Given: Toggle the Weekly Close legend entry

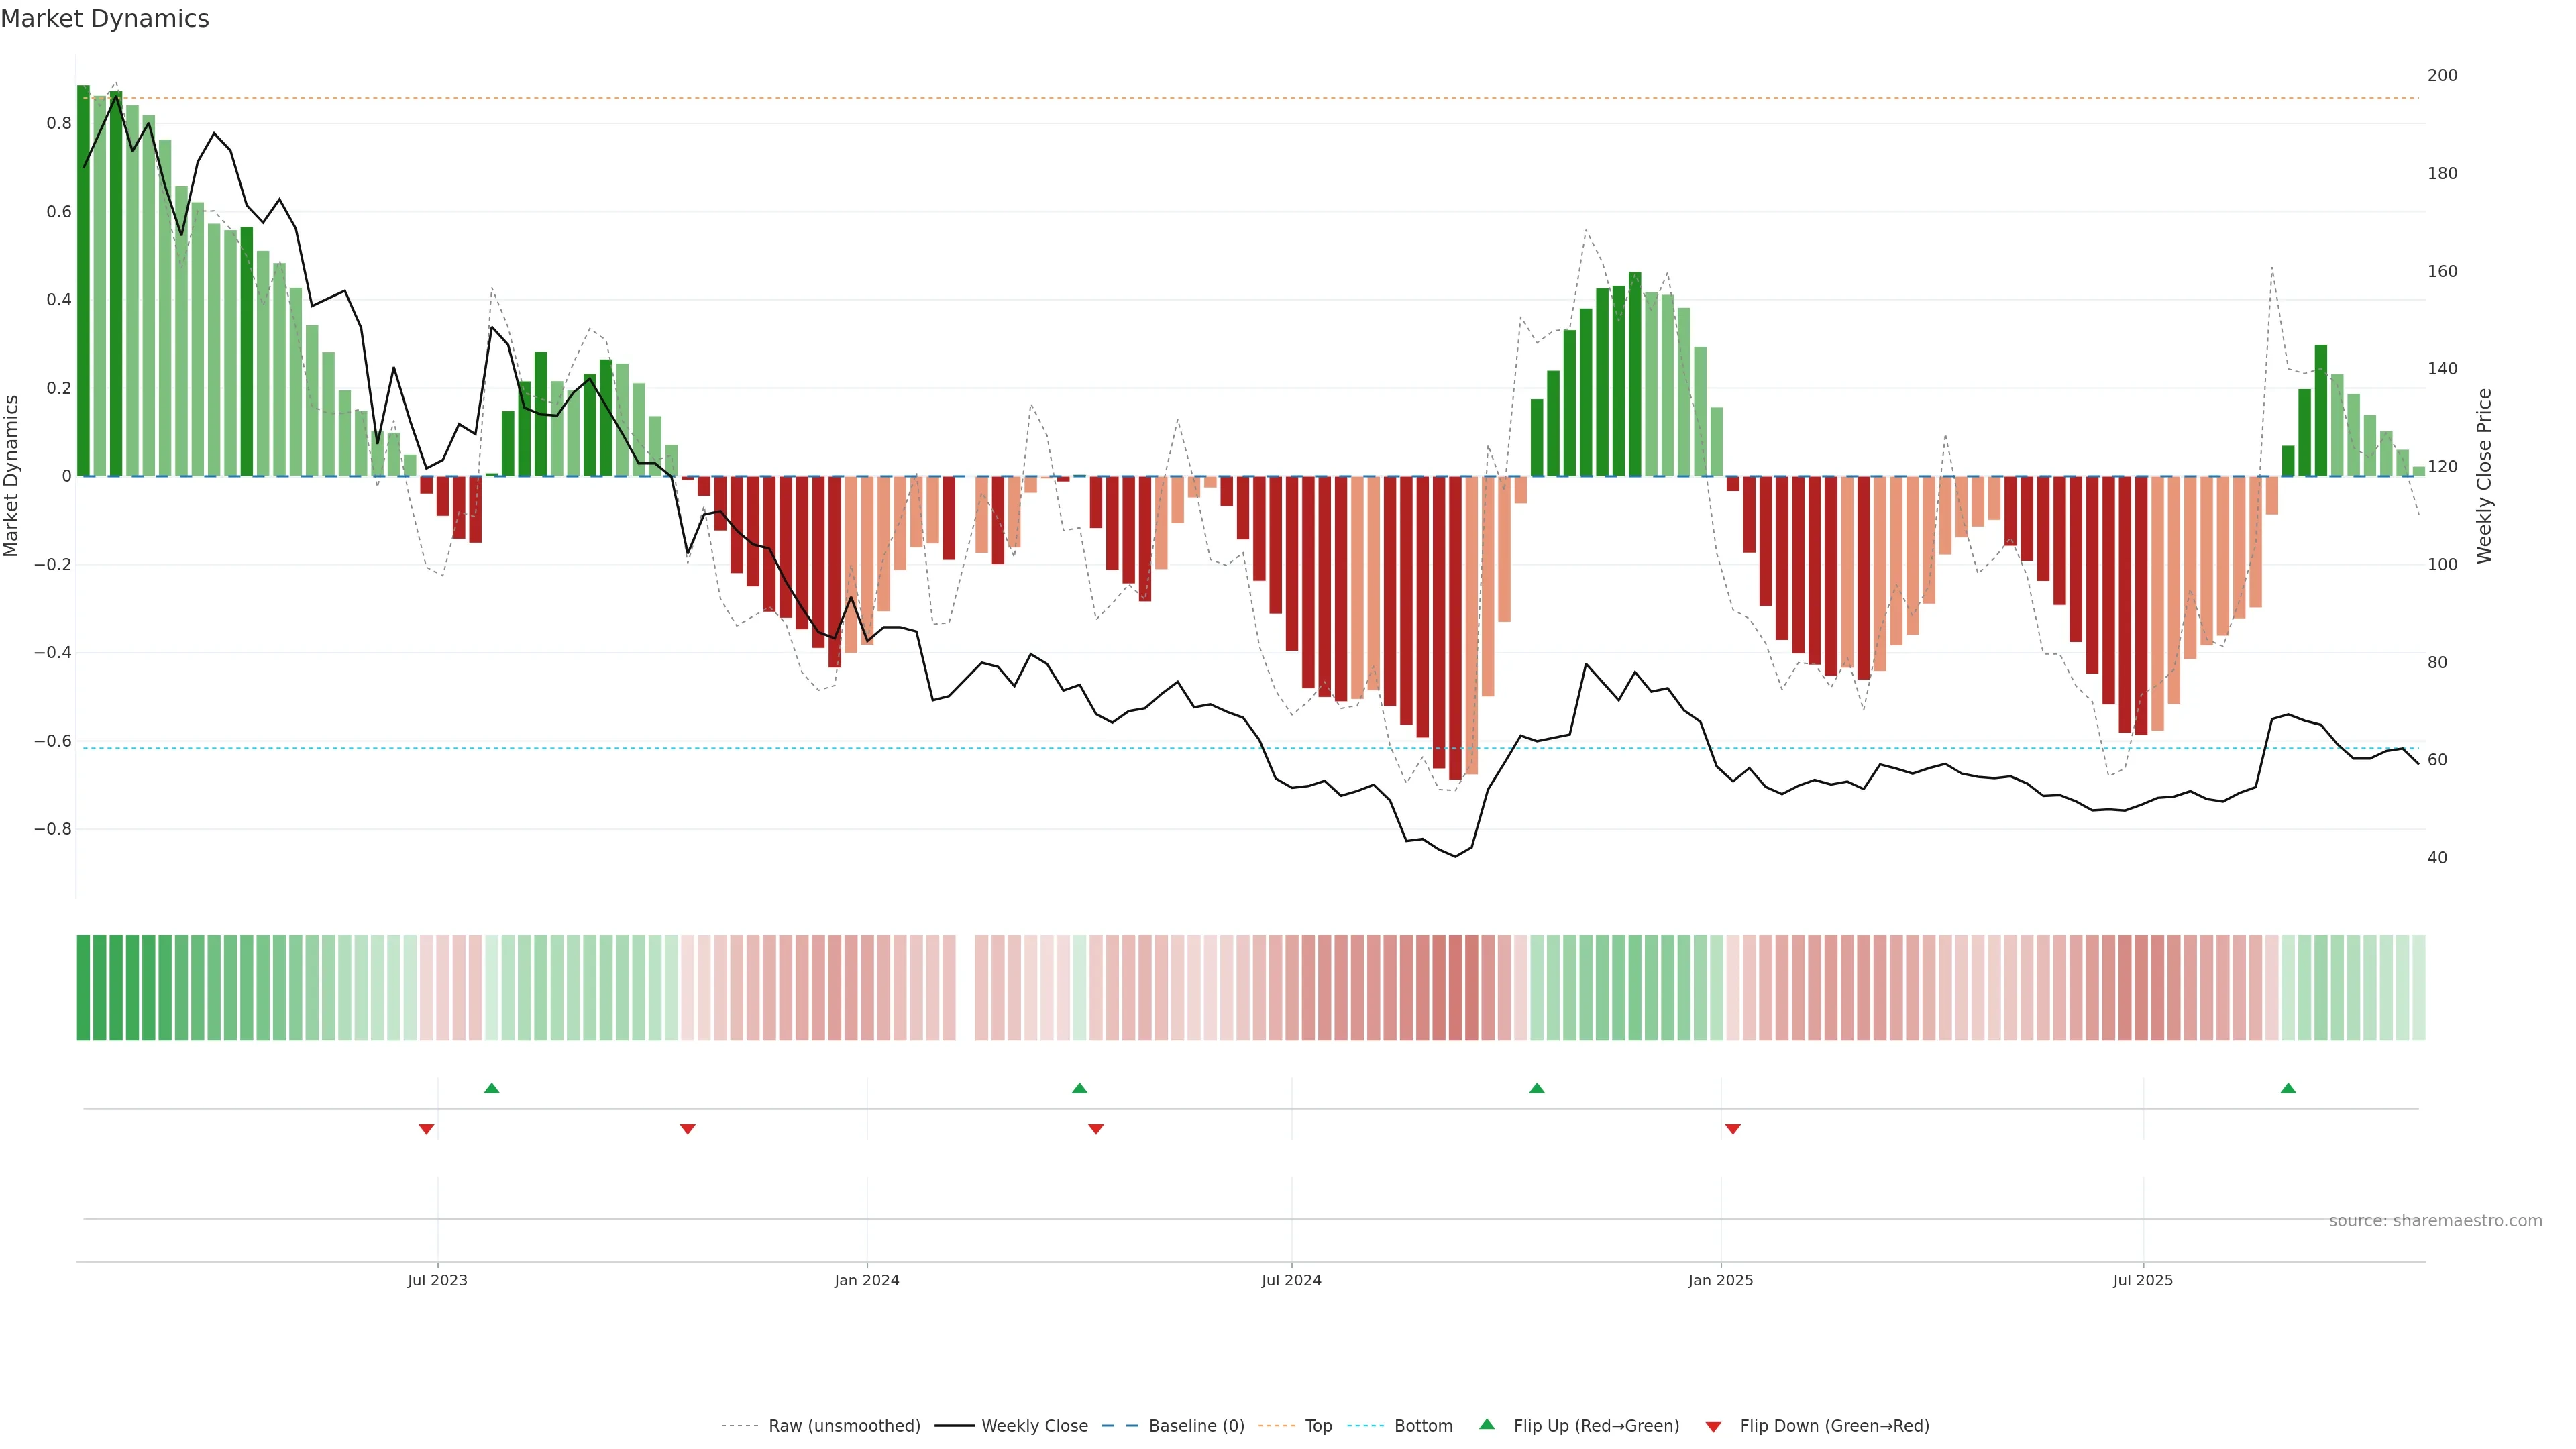Looking at the screenshot, I should (x=1034, y=1426).
